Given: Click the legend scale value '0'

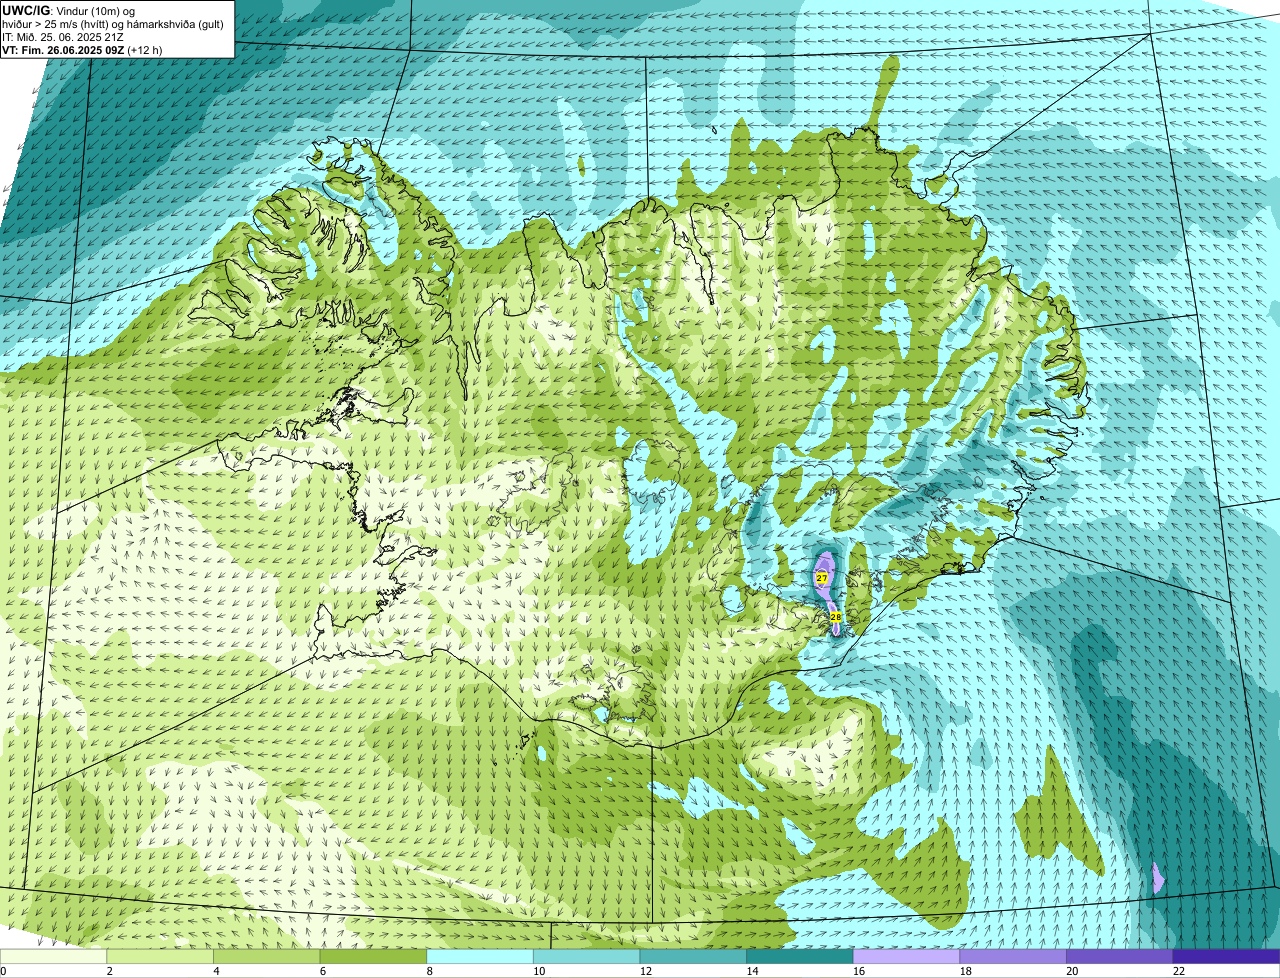Looking at the screenshot, I should click(3, 971).
